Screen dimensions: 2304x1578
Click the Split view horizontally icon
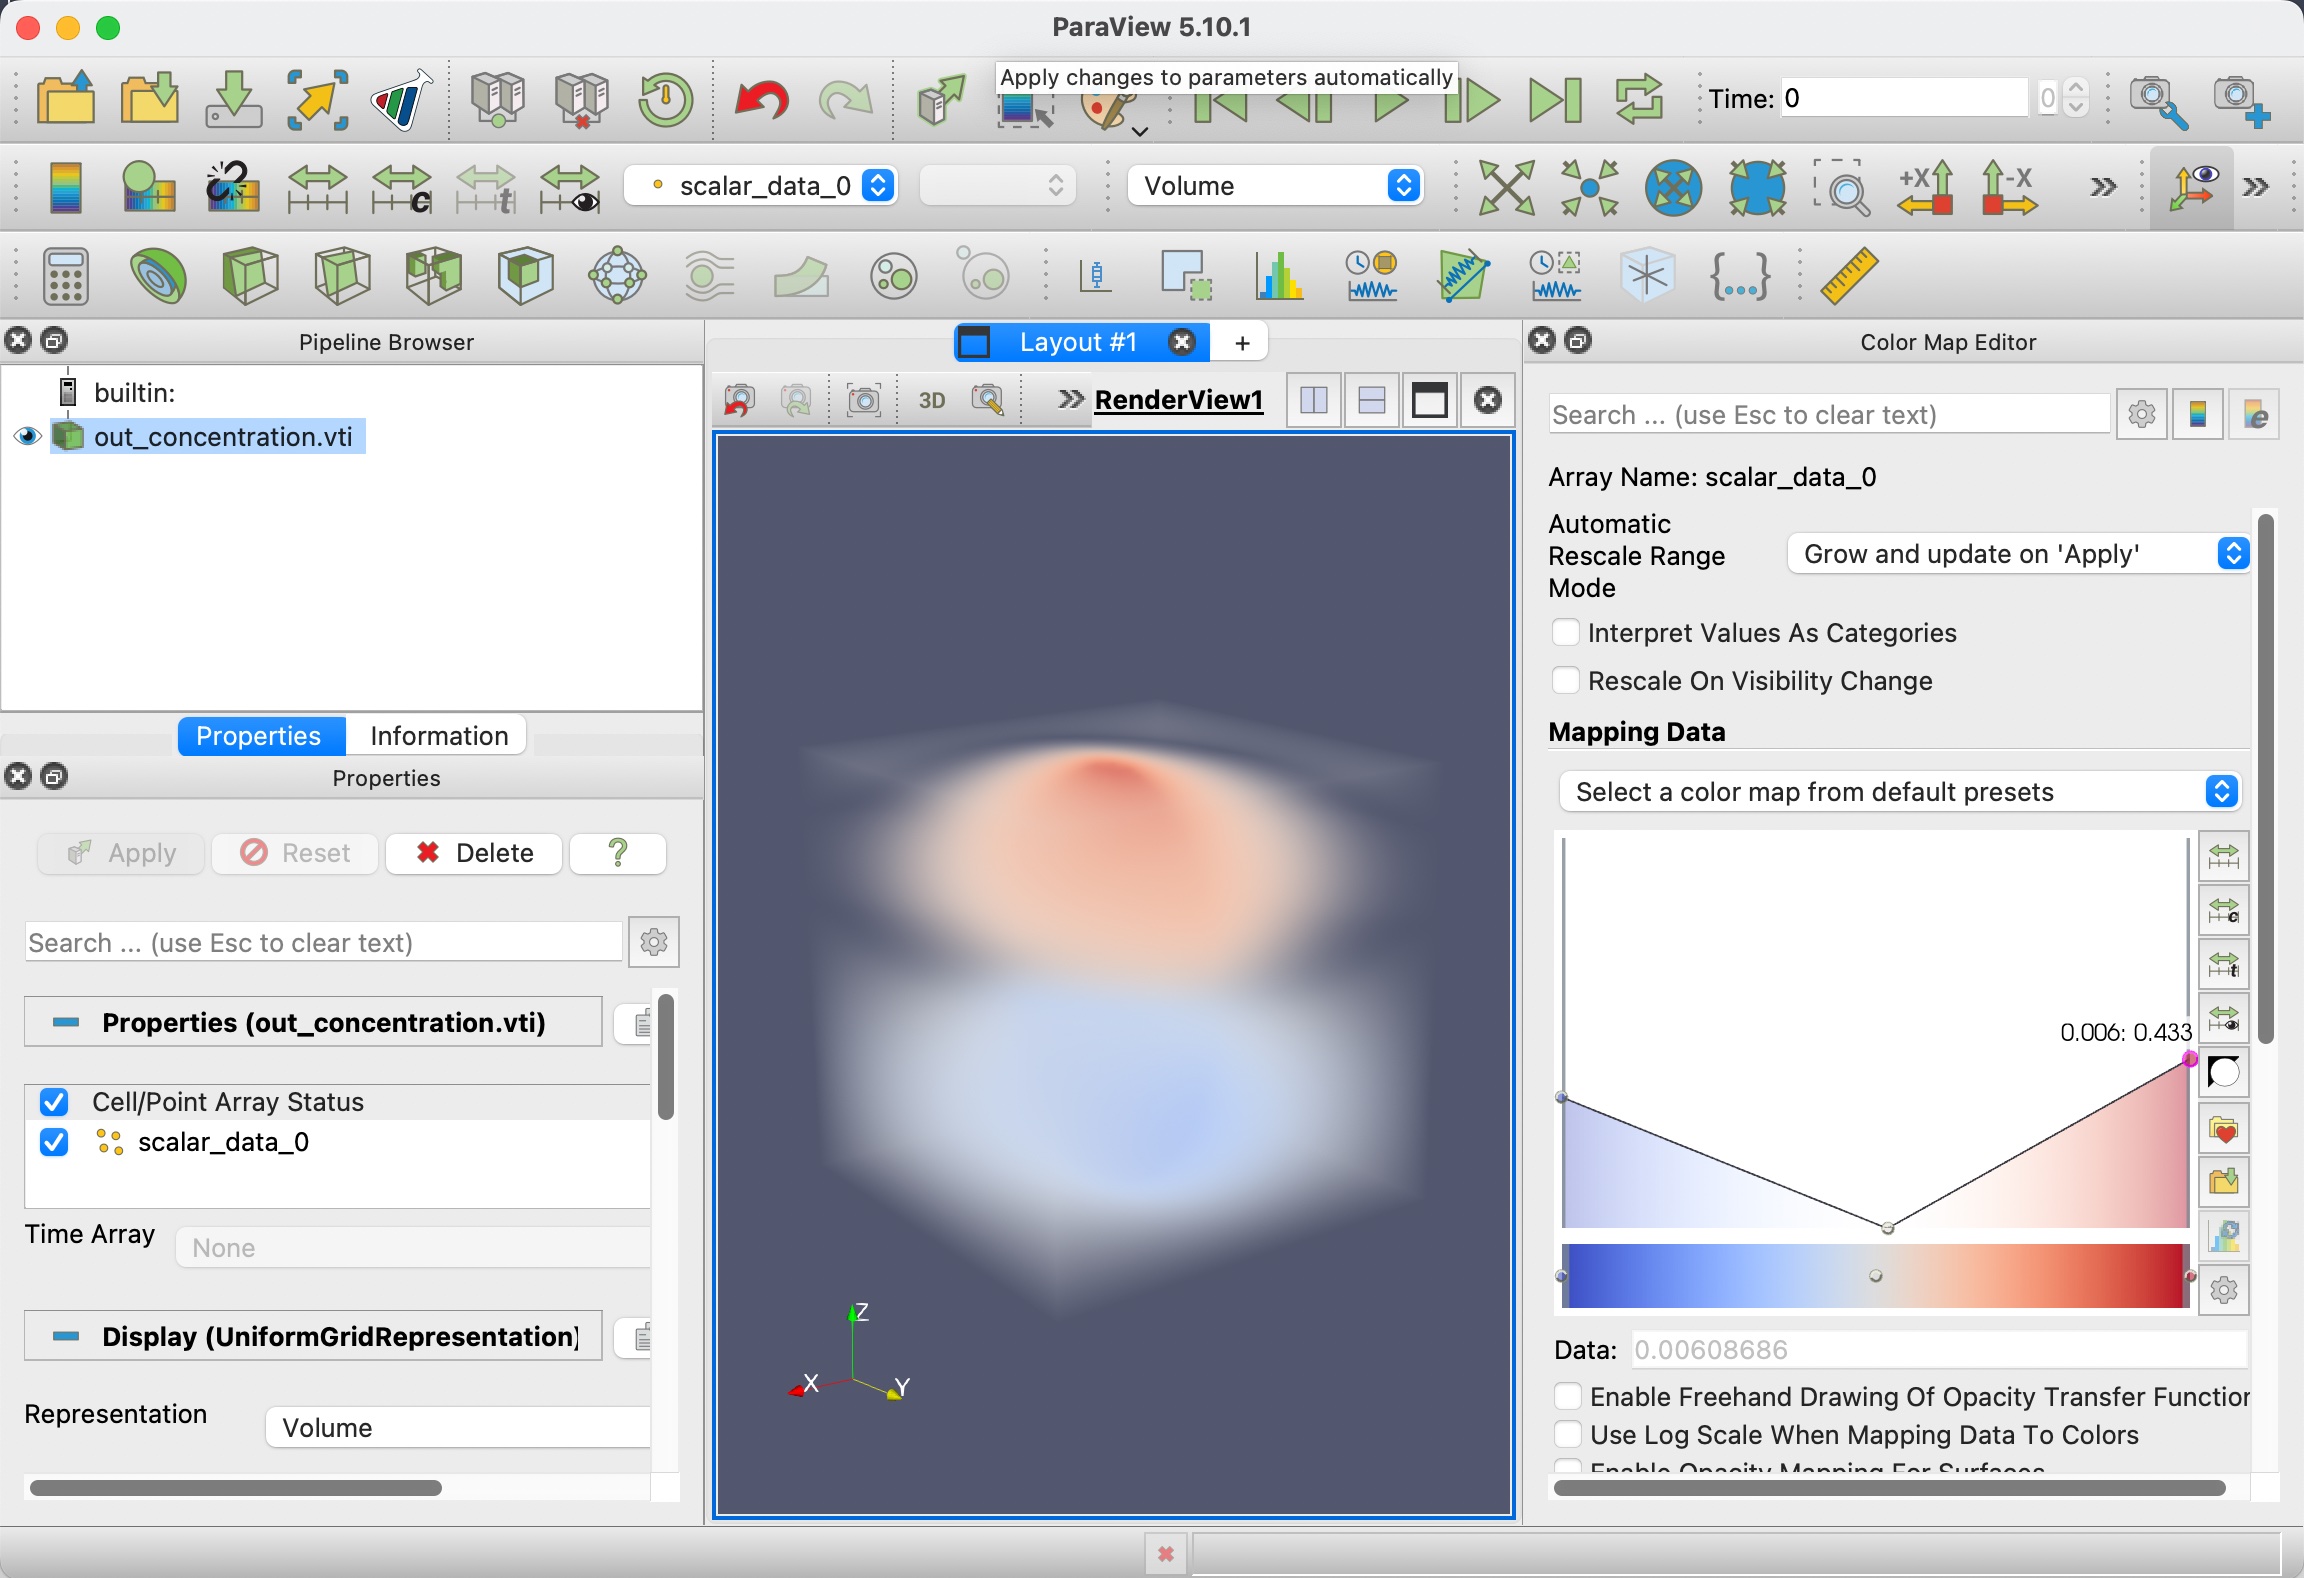(x=1314, y=400)
